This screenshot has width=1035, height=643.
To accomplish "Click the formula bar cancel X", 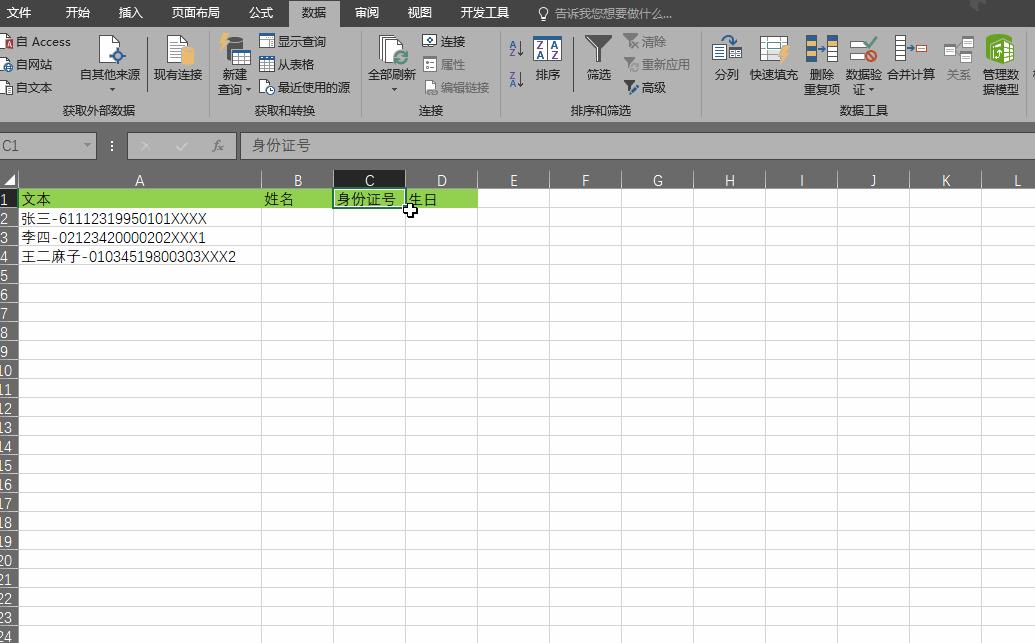I will point(145,146).
